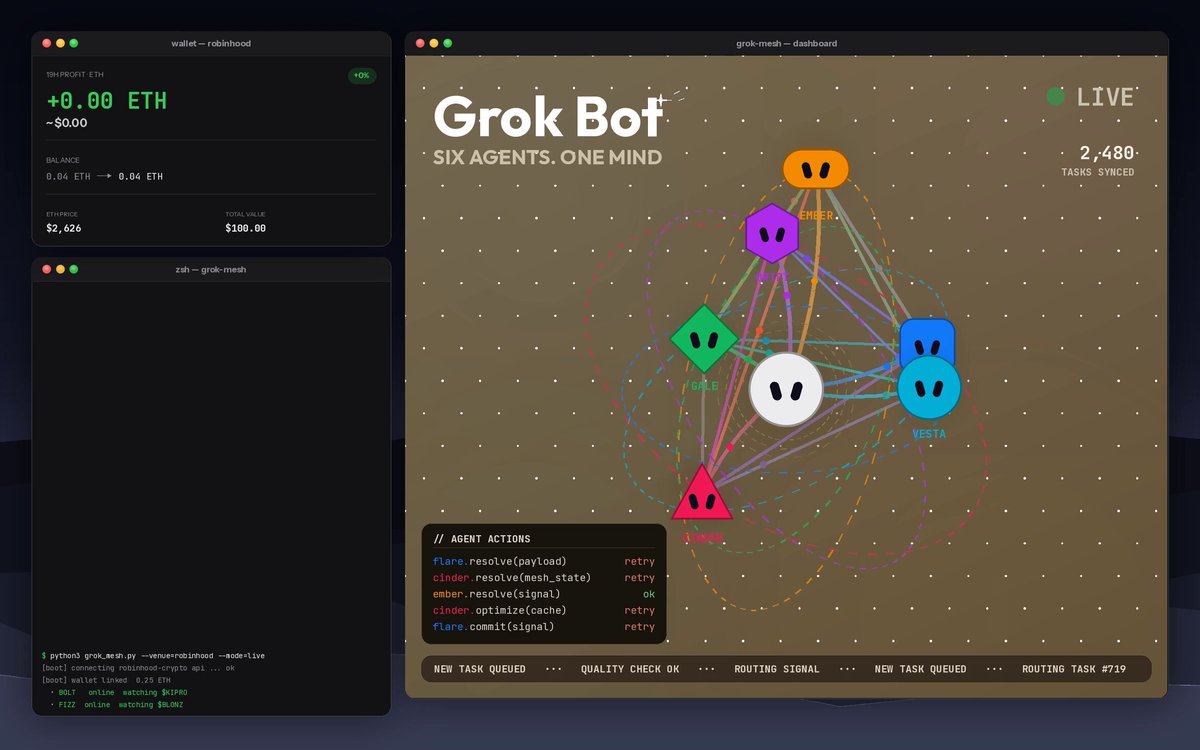Minimize the zsh — grok-mesh terminal window

click(x=60, y=269)
